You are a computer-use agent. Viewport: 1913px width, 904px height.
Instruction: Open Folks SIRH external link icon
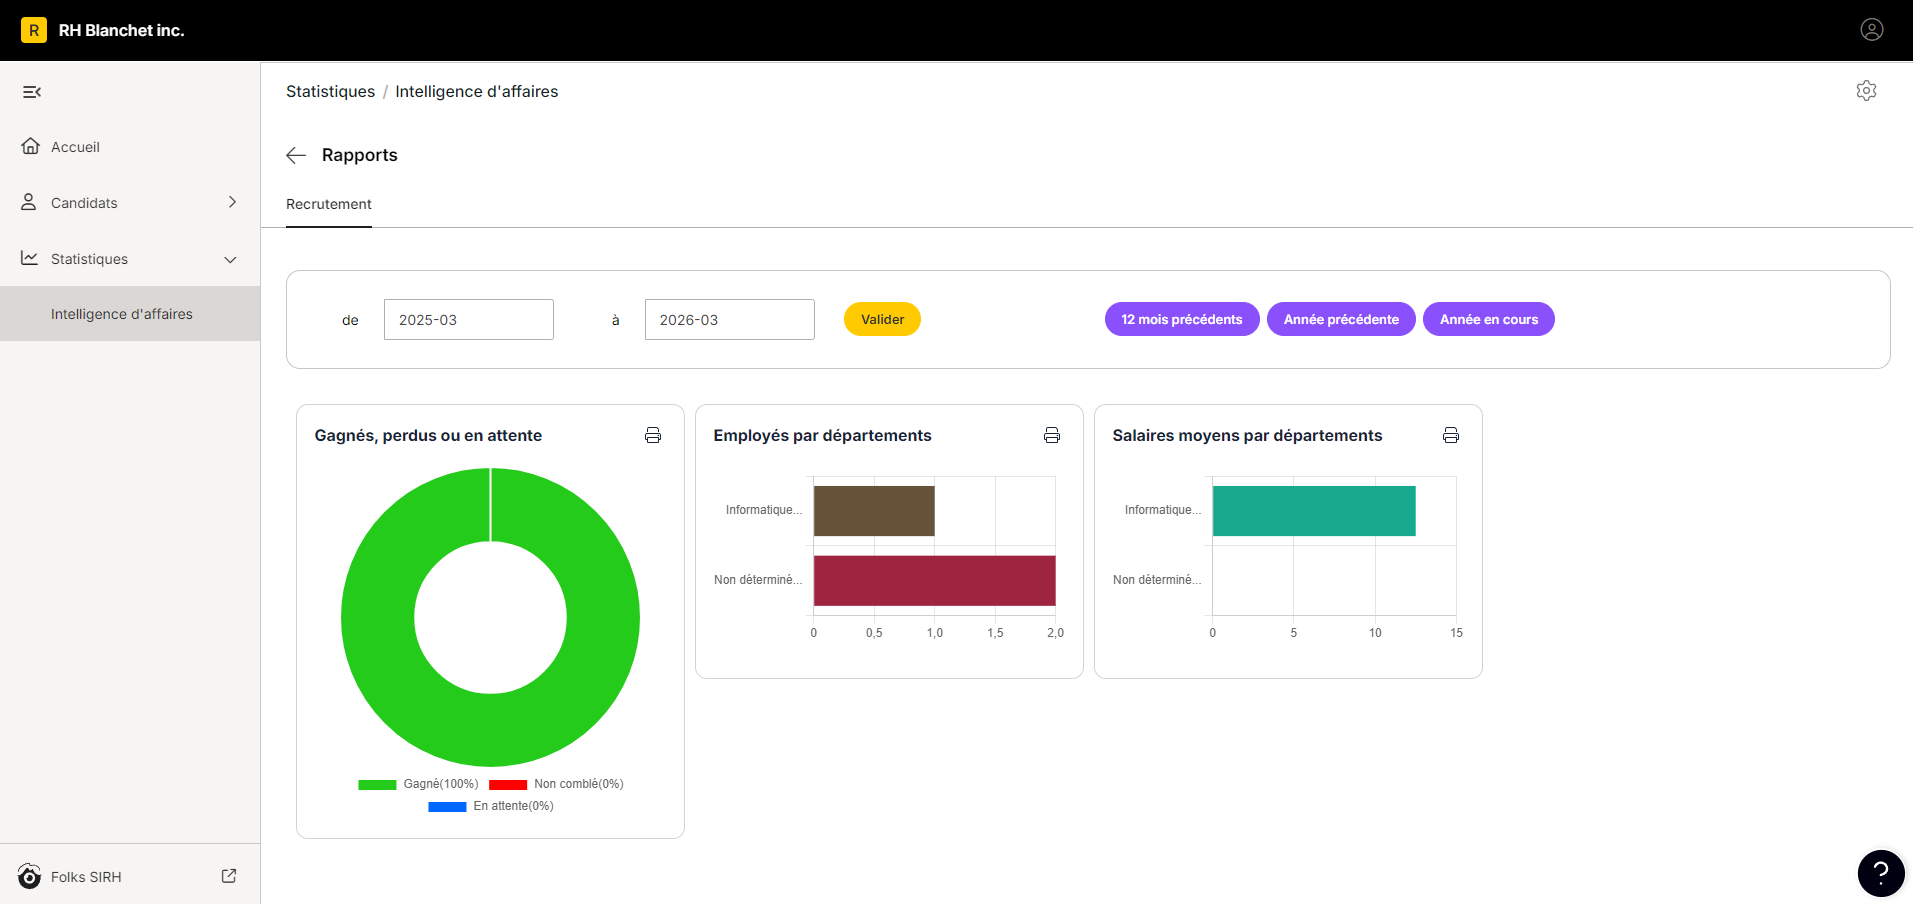(229, 876)
